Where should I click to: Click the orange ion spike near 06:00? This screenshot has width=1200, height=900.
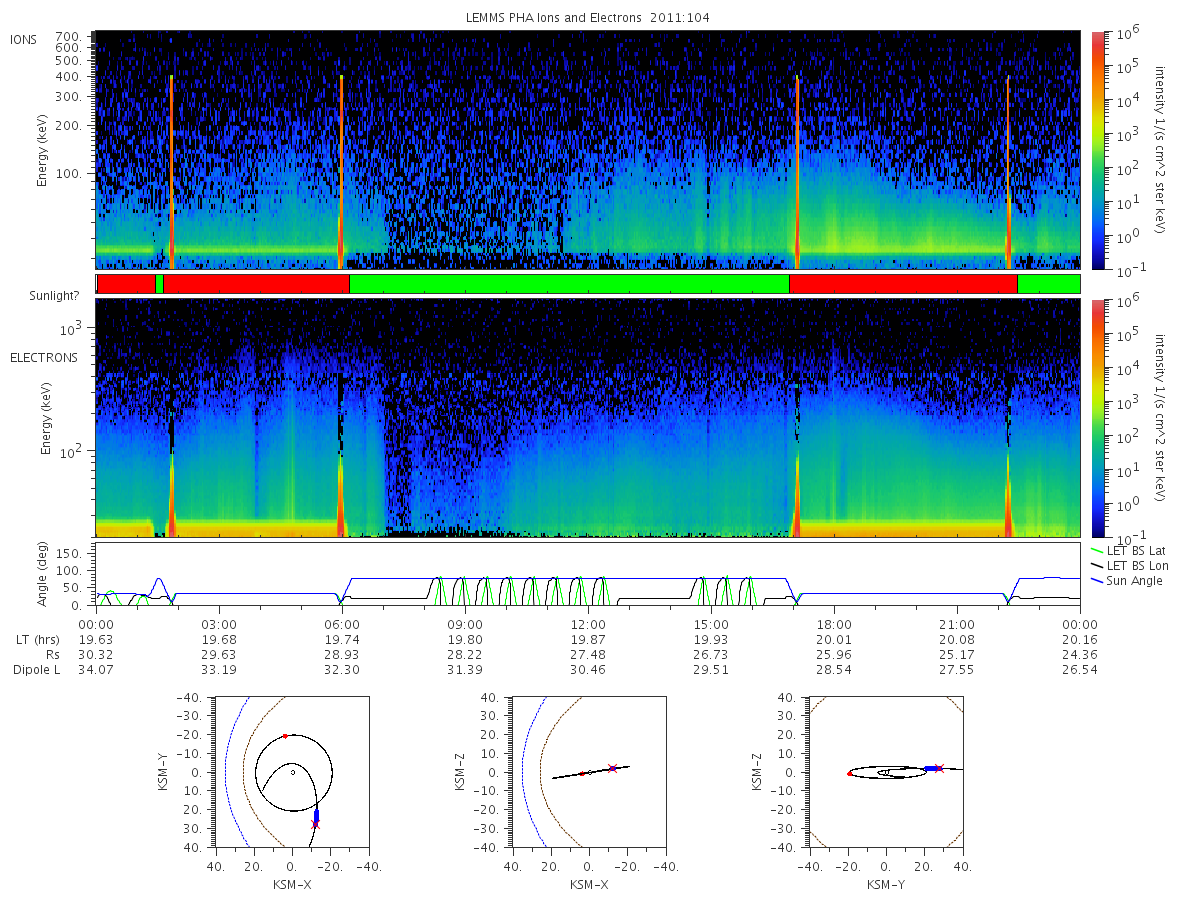341,170
